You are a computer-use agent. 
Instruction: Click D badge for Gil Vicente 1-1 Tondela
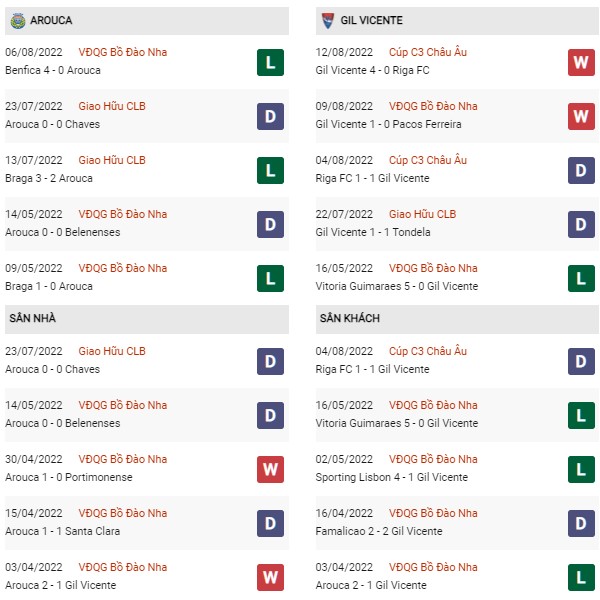581,224
